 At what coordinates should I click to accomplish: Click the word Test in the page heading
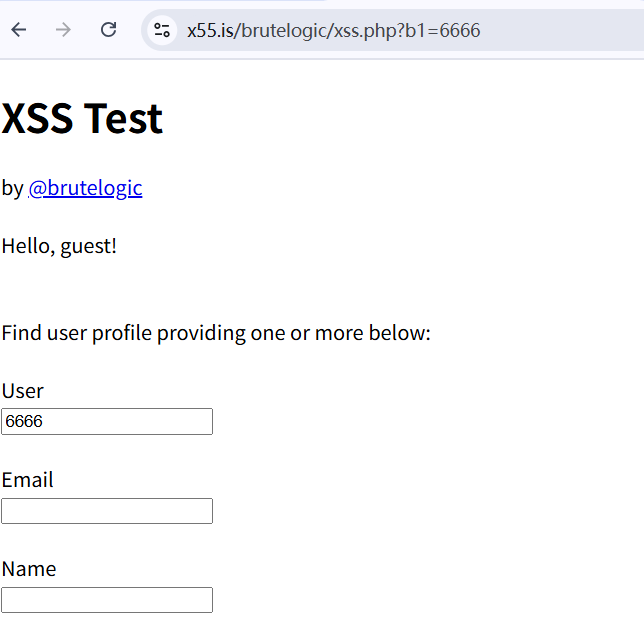[x=123, y=119]
